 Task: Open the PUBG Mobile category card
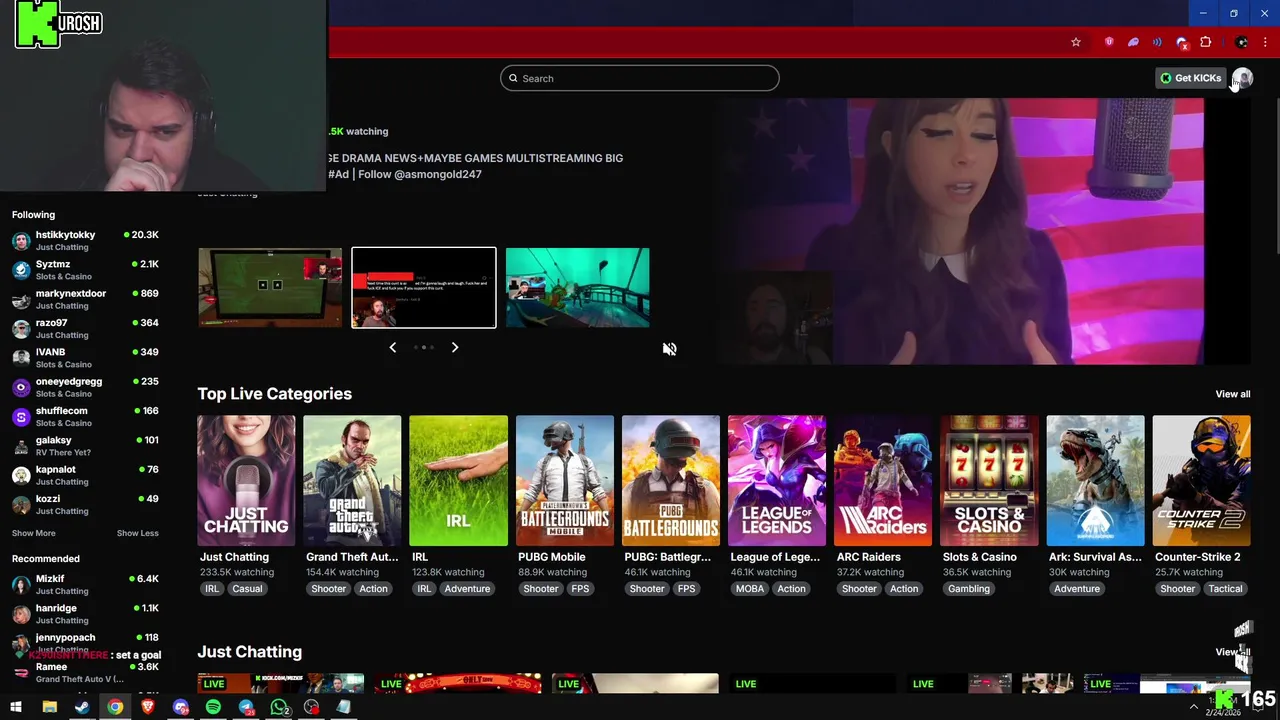(x=564, y=481)
